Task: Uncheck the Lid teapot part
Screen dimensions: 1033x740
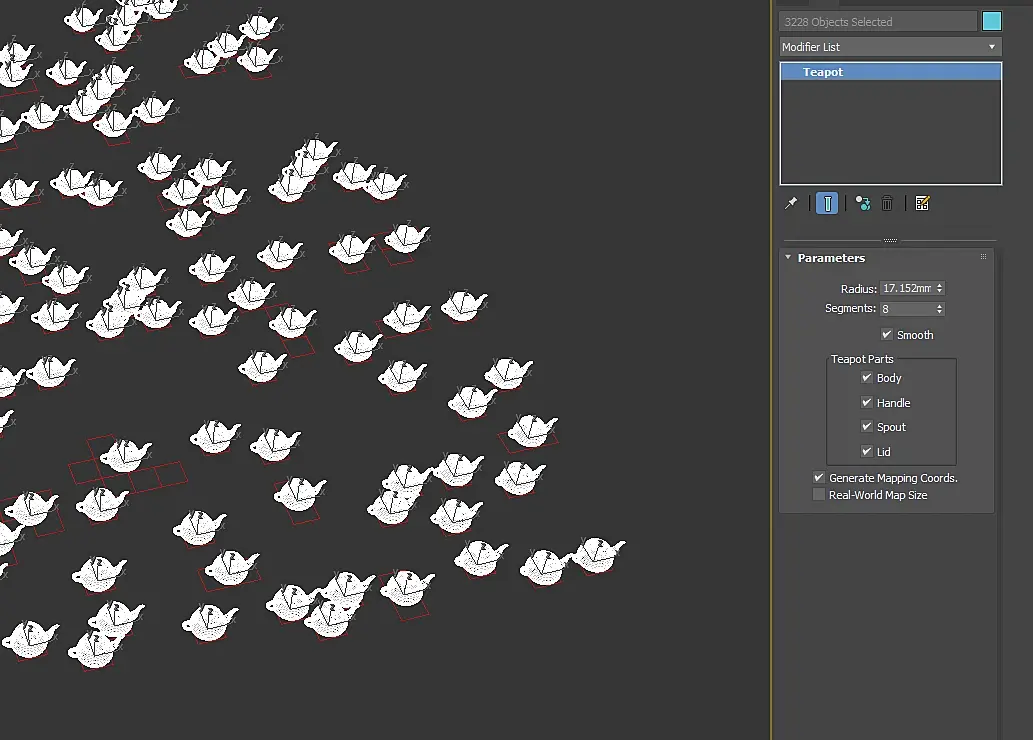Action: coord(867,452)
